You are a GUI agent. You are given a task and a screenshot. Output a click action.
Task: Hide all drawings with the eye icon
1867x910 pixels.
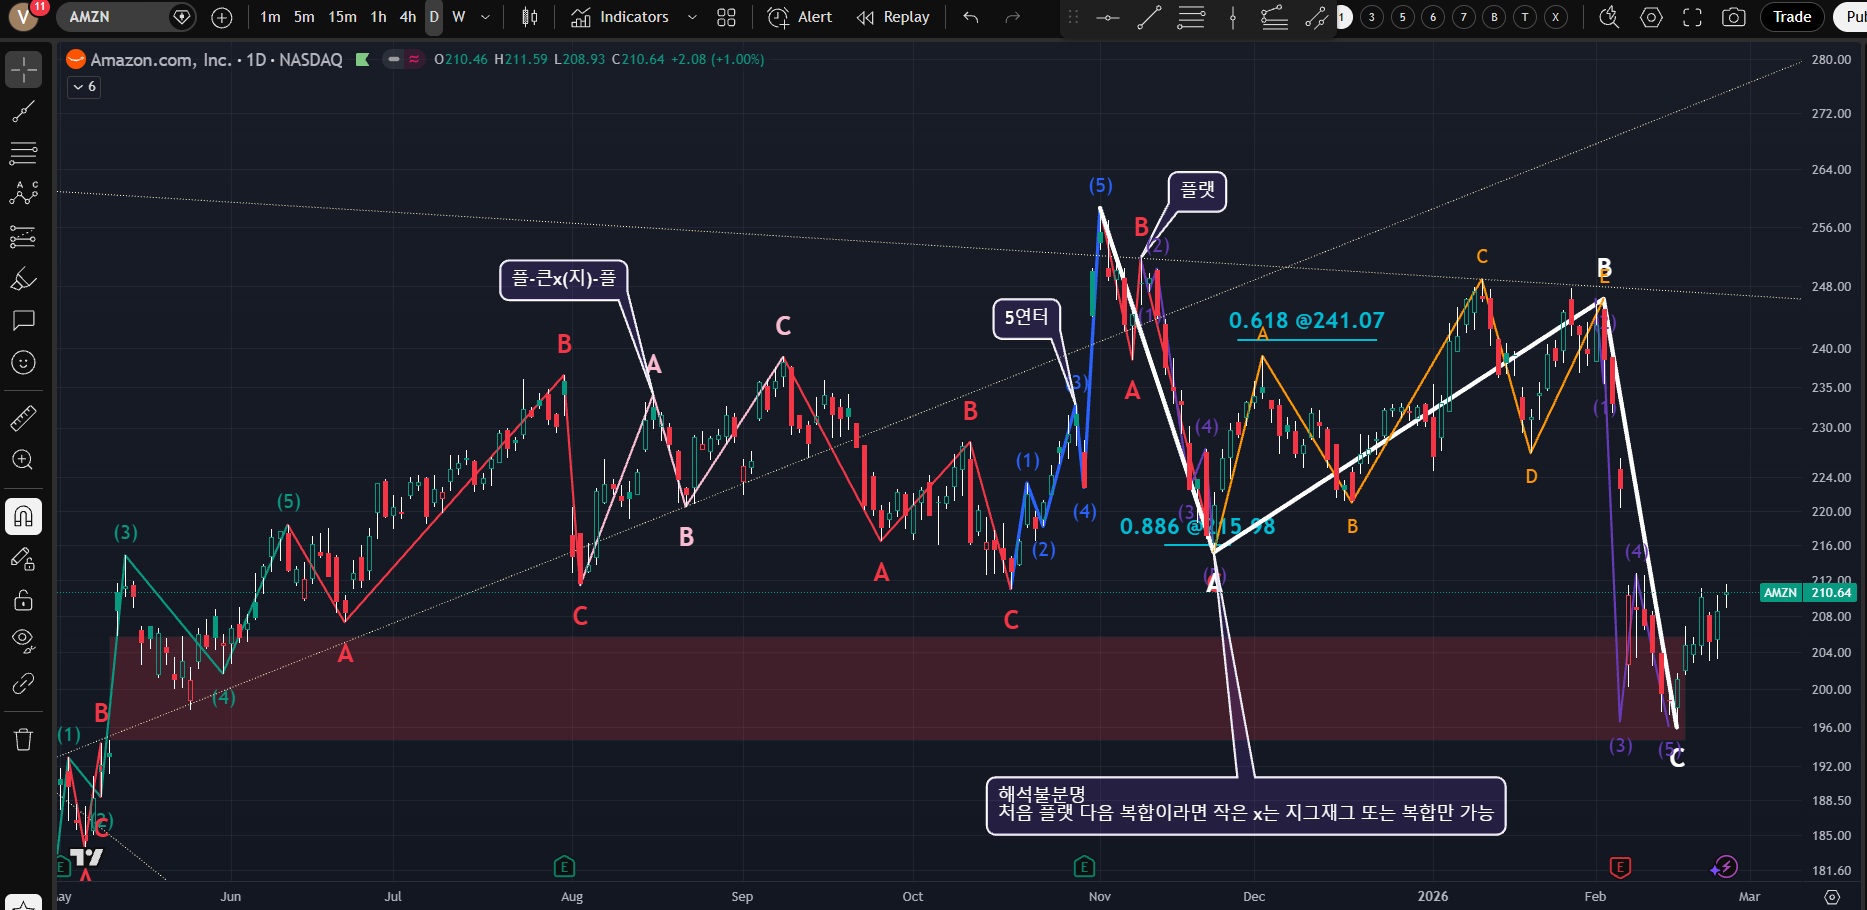coord(23,640)
